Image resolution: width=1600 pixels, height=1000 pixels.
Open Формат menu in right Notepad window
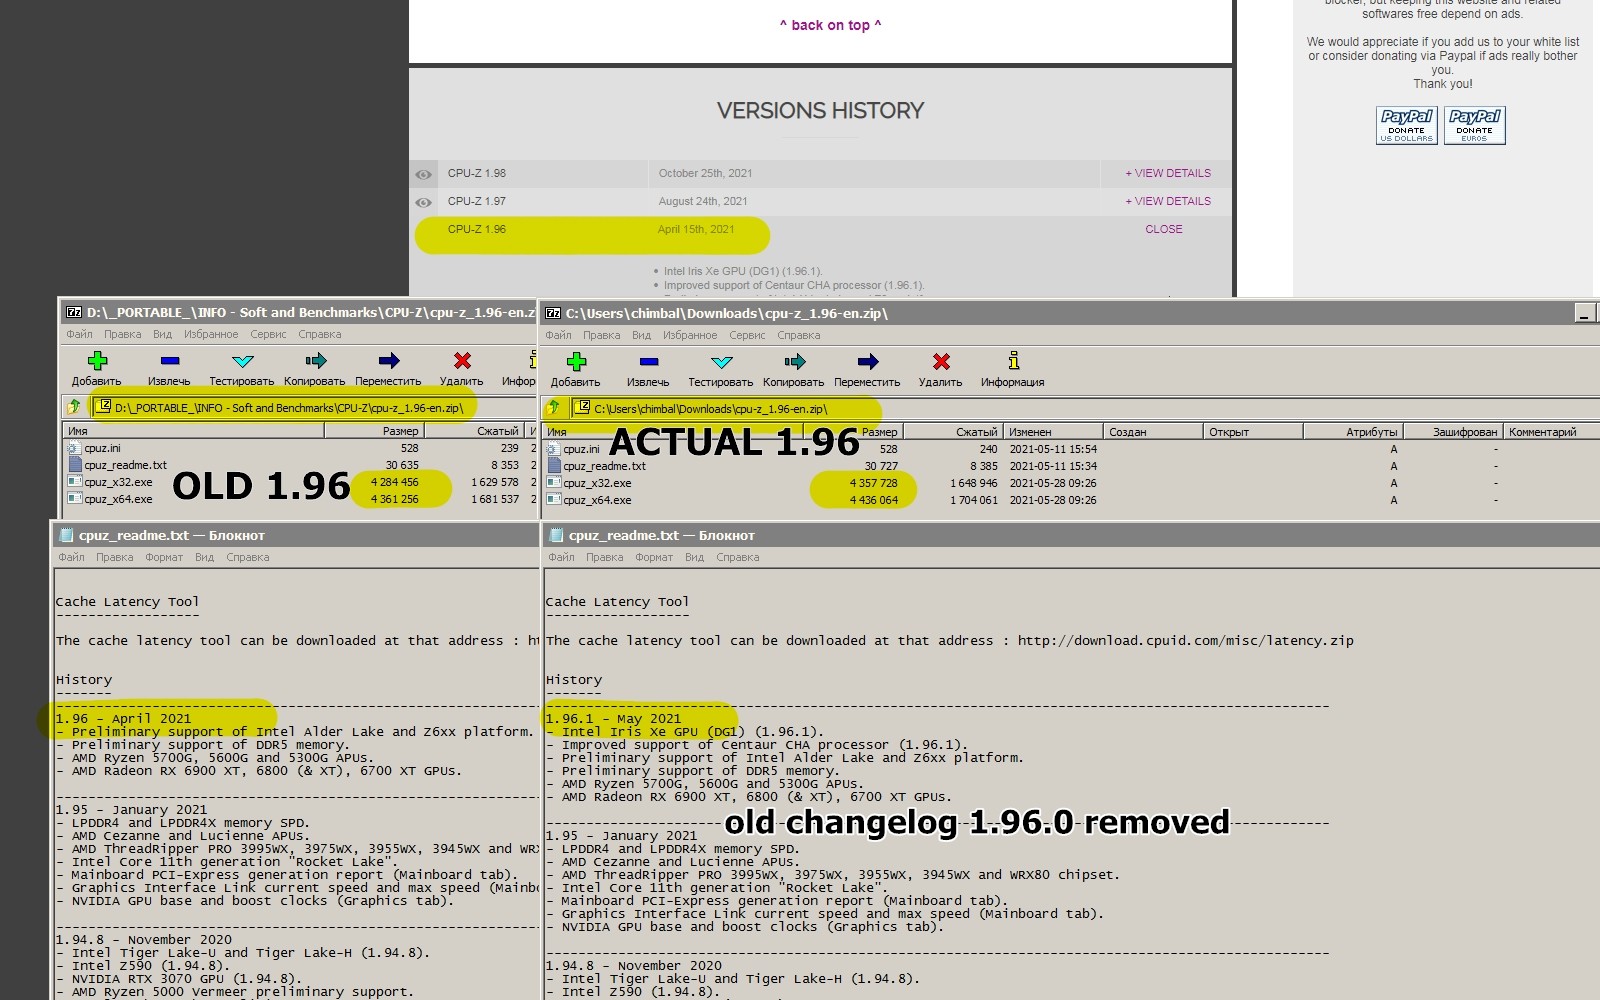pyautogui.click(x=654, y=557)
